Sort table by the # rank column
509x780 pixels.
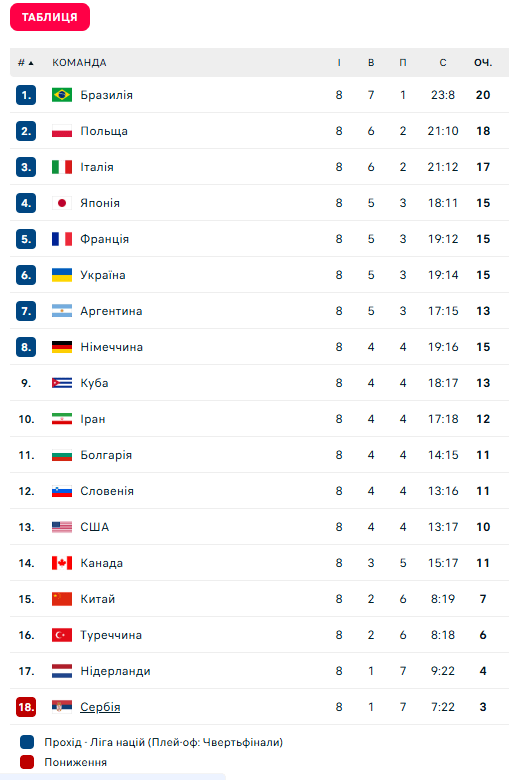tap(25, 63)
